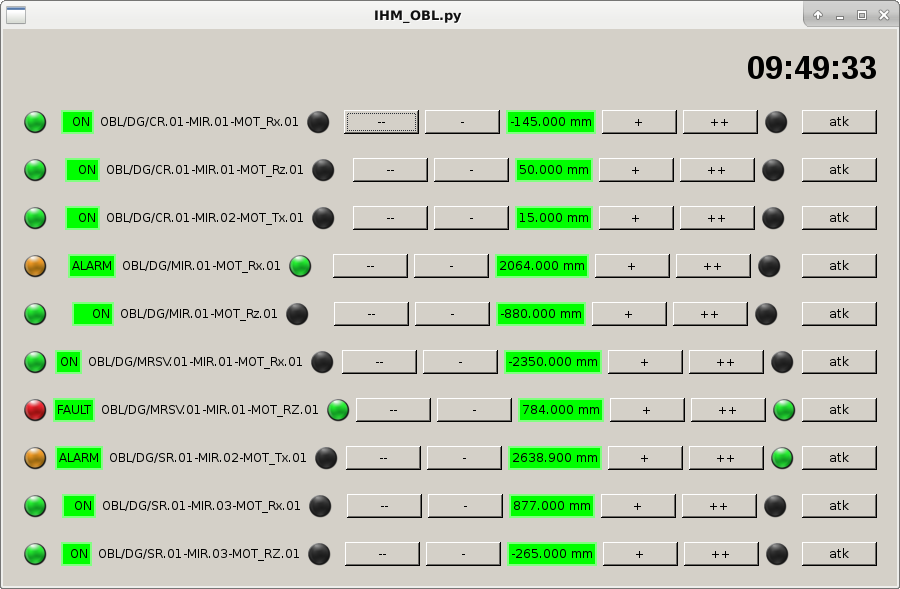Click the FAULT status label
The height and width of the screenshot is (589, 900).
(74, 410)
